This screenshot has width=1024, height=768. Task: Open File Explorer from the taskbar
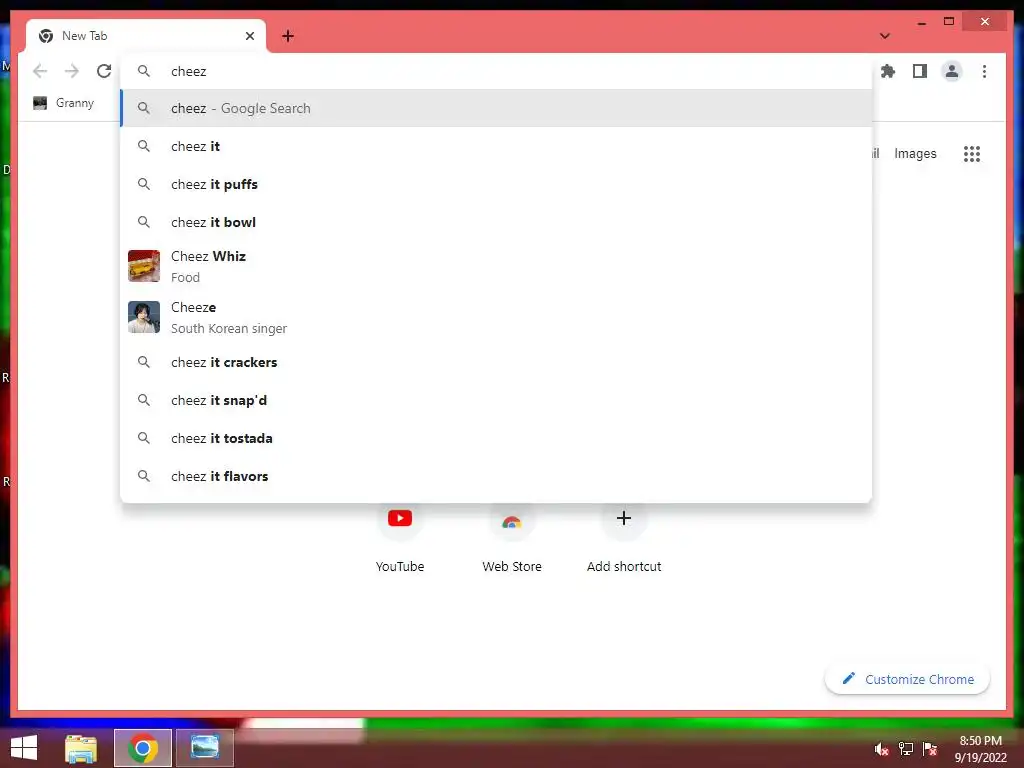coord(81,748)
